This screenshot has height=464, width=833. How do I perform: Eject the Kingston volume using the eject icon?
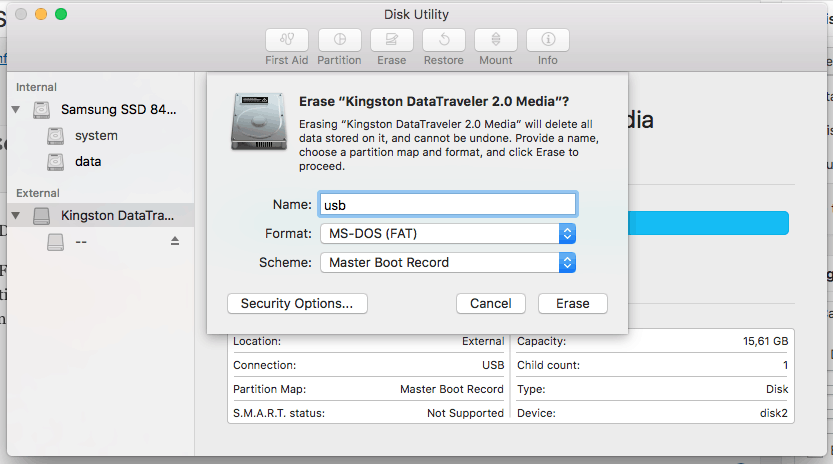click(175, 241)
